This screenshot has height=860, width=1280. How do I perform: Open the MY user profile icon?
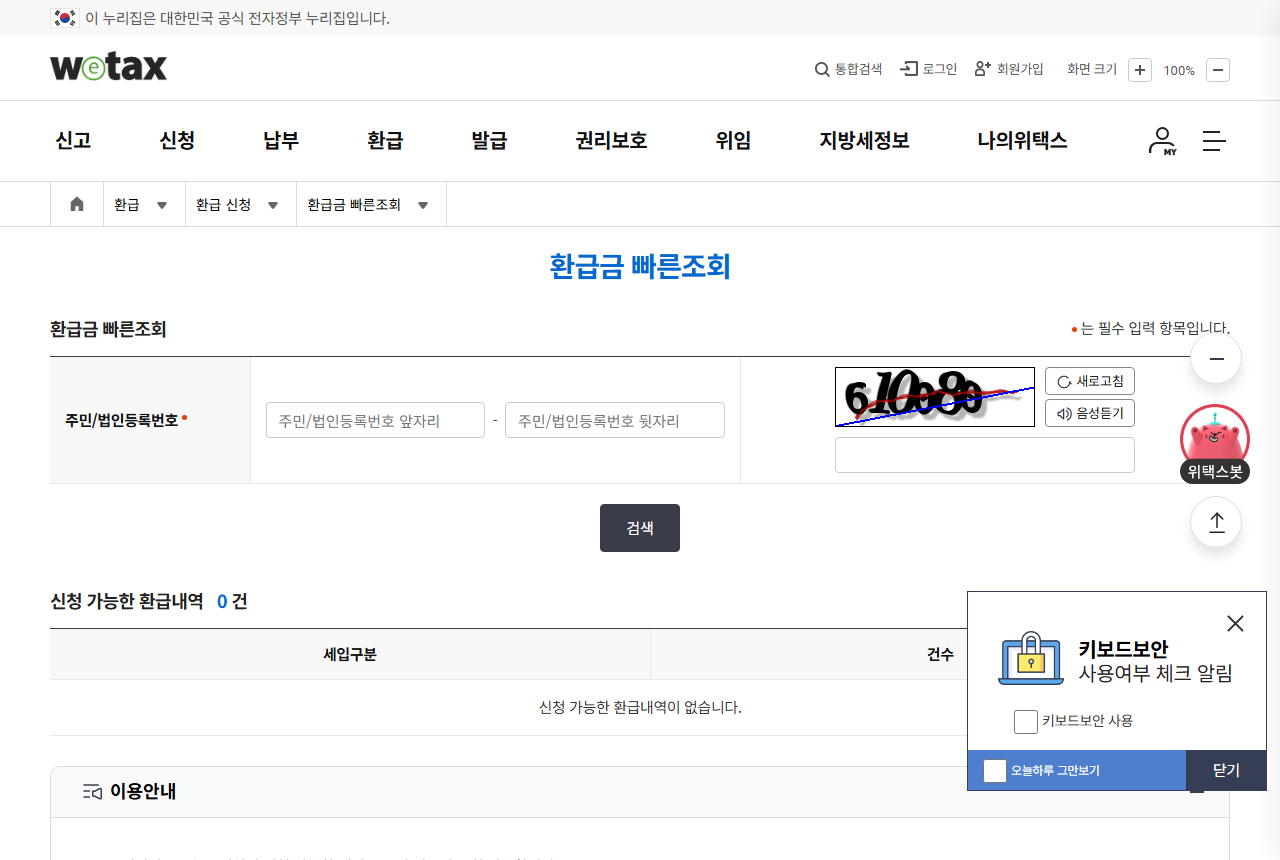1162,141
